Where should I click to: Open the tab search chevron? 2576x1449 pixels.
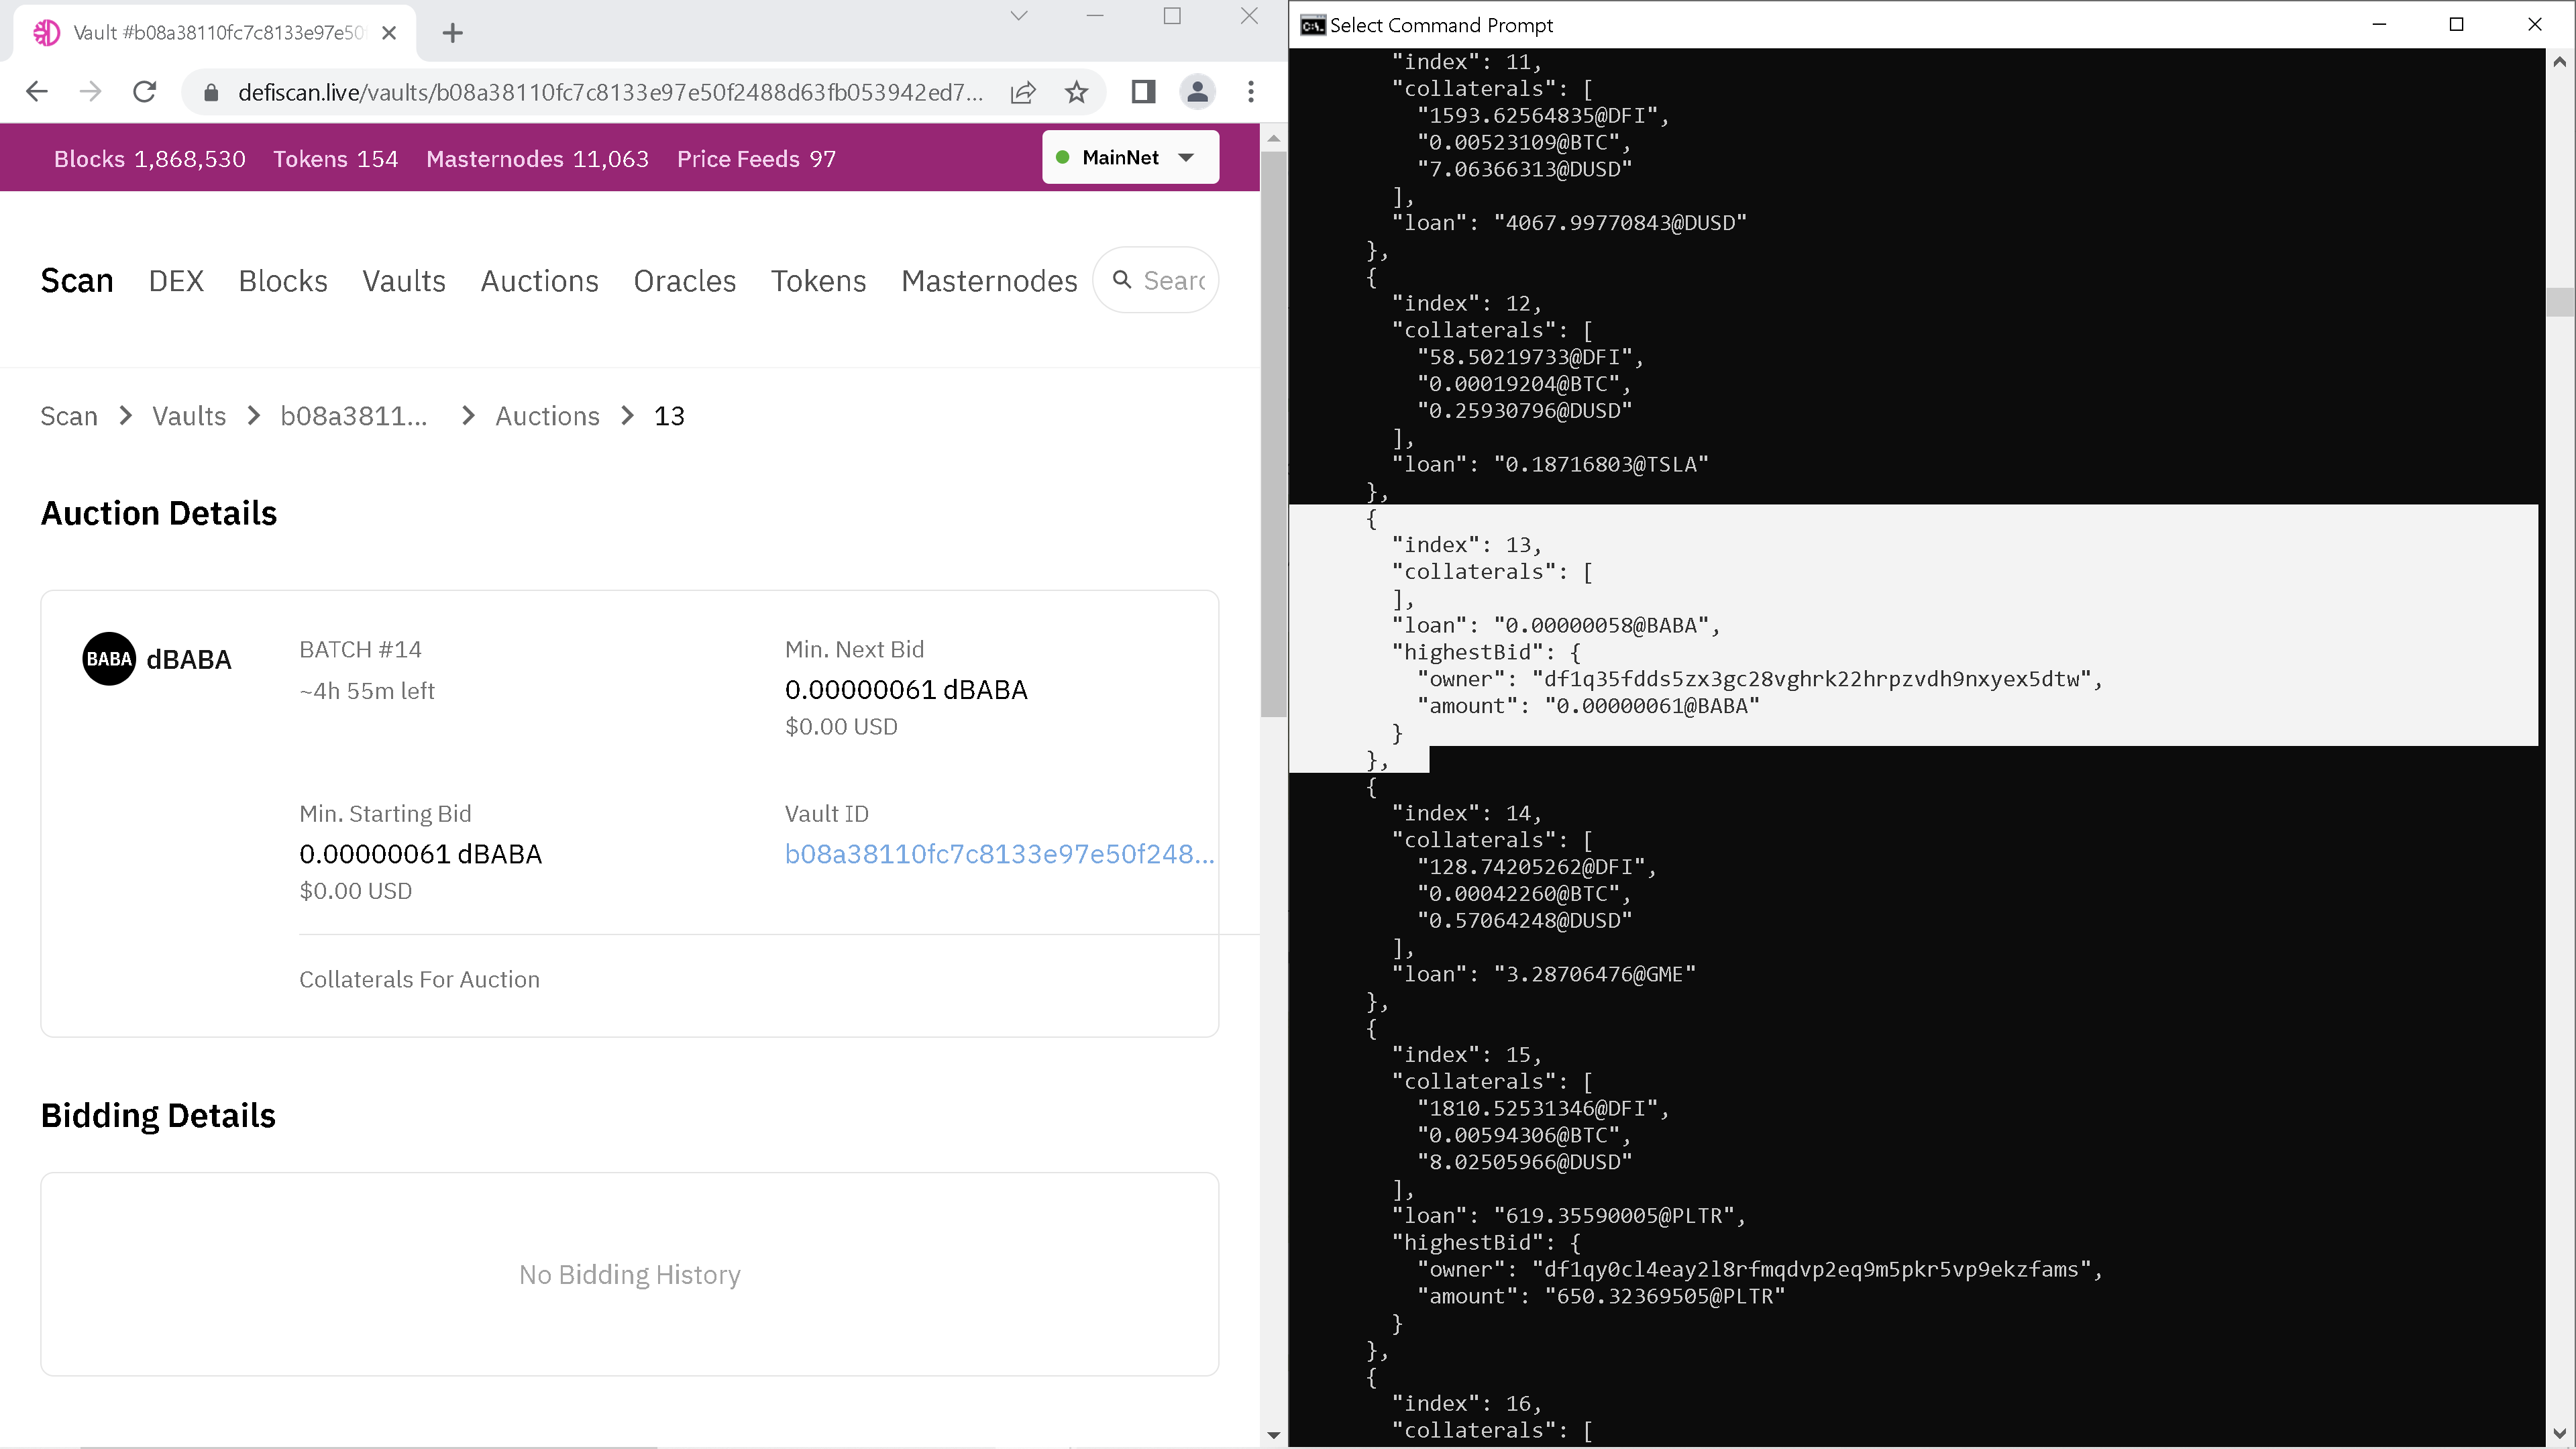click(x=1018, y=16)
